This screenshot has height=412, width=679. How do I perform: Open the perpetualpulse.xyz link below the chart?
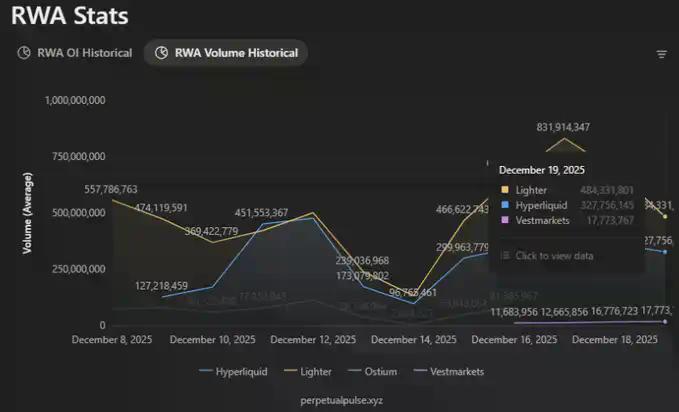click(x=342, y=399)
